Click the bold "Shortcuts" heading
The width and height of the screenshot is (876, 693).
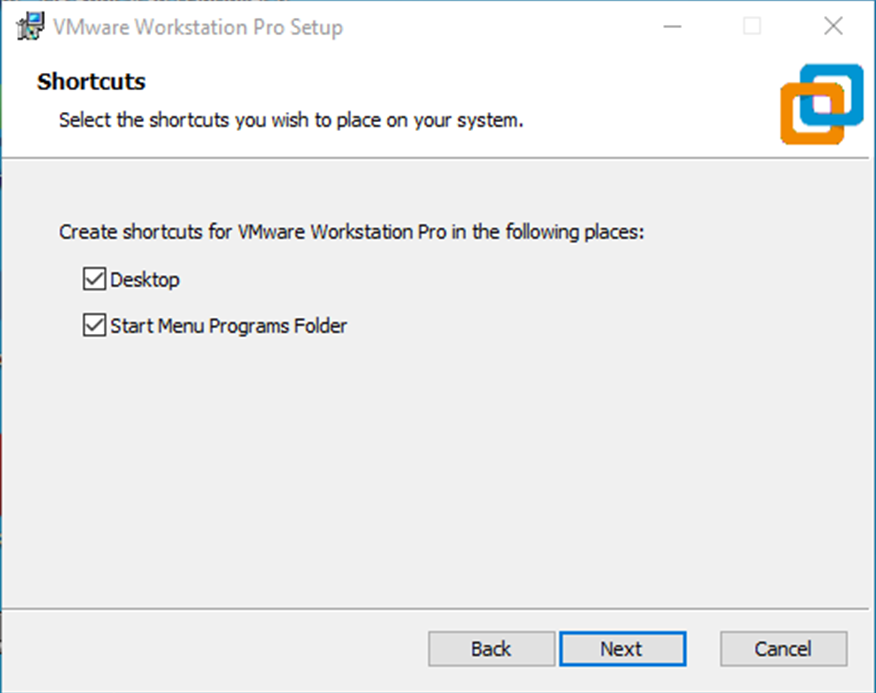pyautogui.click(x=91, y=82)
